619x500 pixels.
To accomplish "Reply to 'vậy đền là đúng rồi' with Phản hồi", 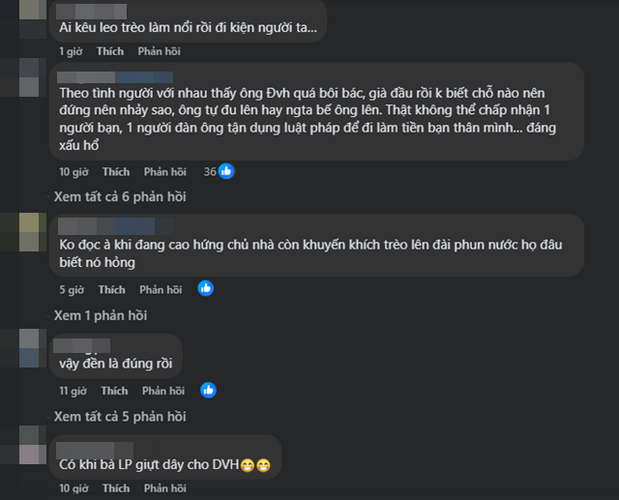I will [x=163, y=391].
